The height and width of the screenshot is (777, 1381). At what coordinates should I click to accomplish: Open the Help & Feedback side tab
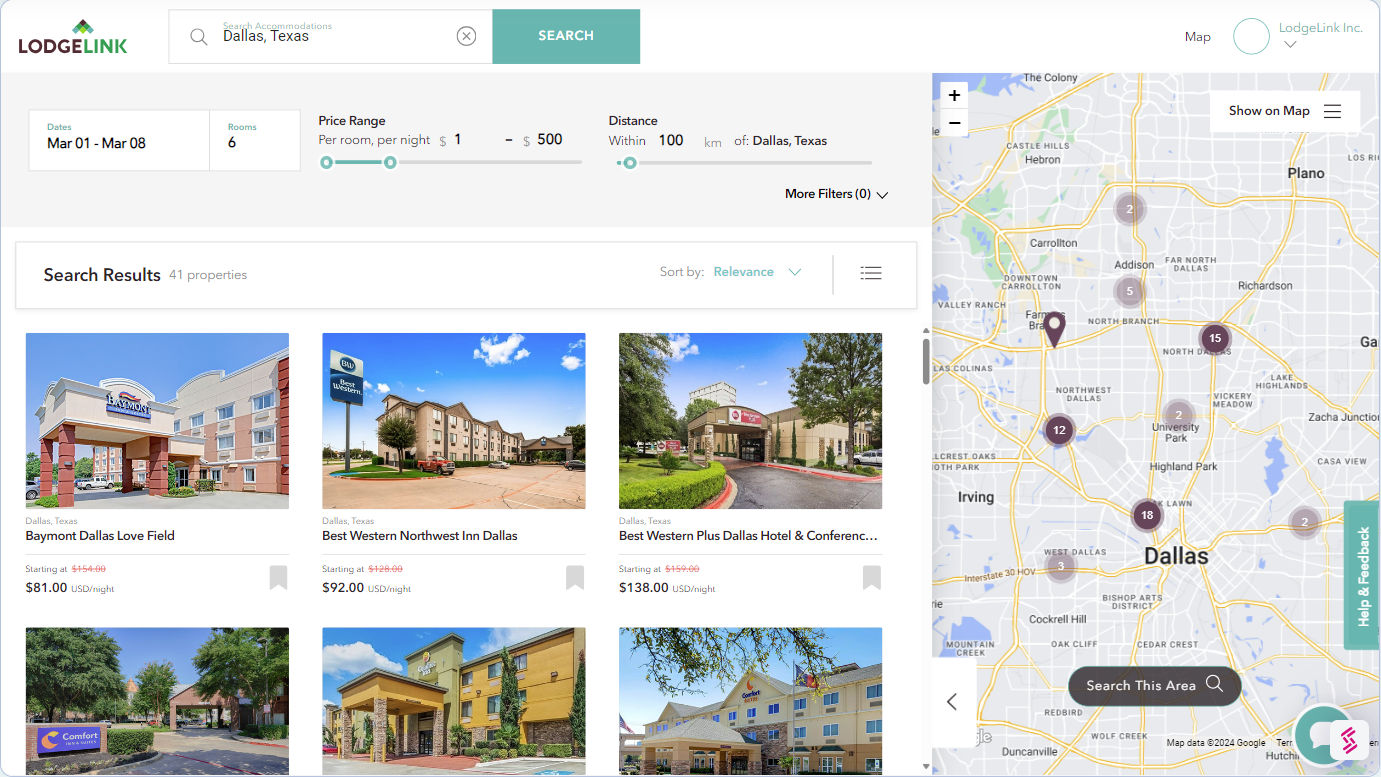[x=1363, y=575]
